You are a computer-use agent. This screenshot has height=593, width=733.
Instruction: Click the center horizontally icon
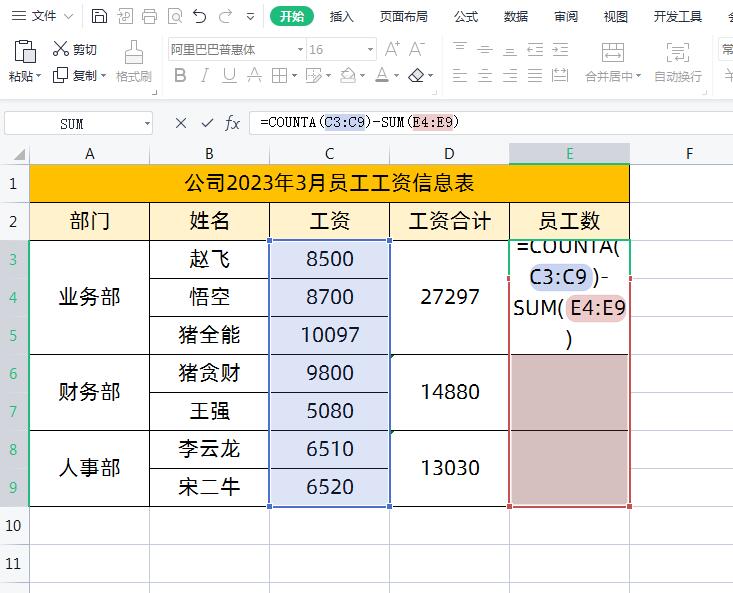click(485, 75)
